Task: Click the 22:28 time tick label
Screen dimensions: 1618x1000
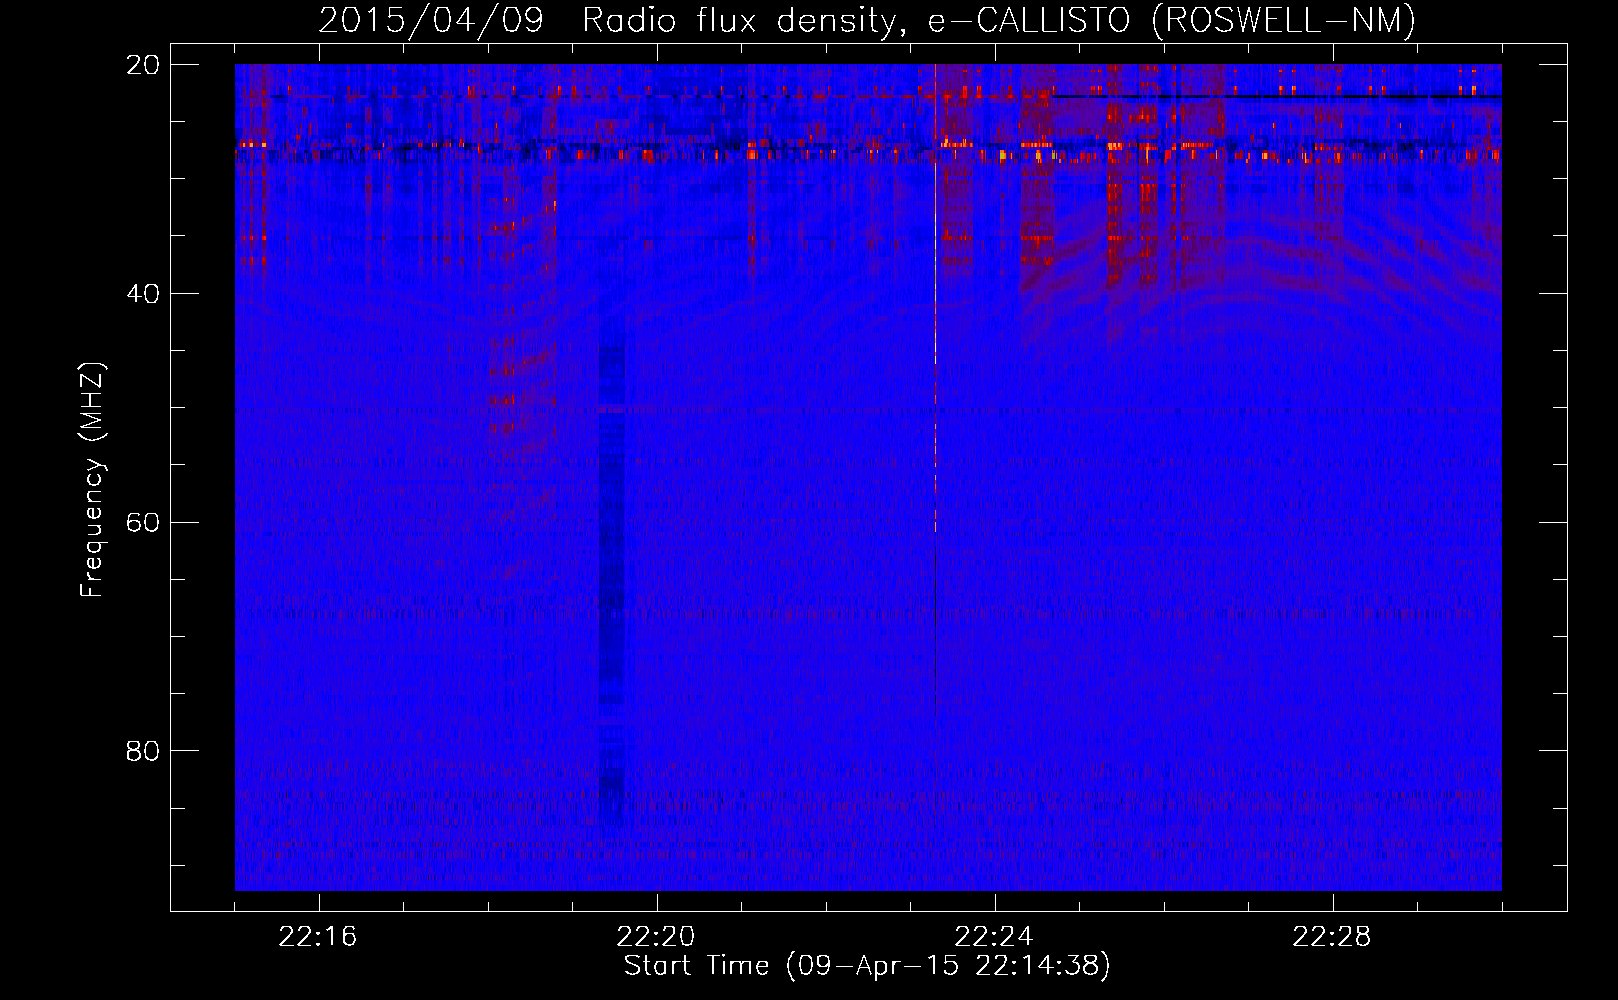Action: point(1332,937)
